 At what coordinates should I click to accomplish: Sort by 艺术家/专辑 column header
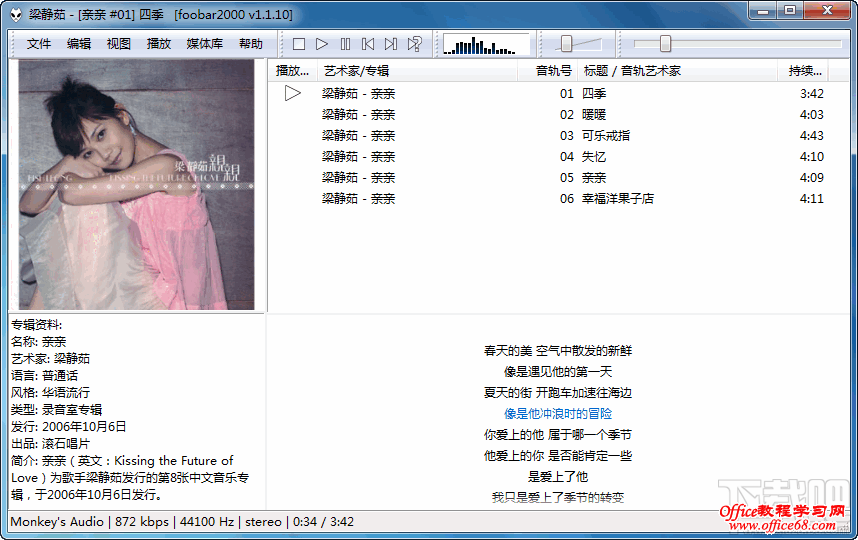point(417,71)
